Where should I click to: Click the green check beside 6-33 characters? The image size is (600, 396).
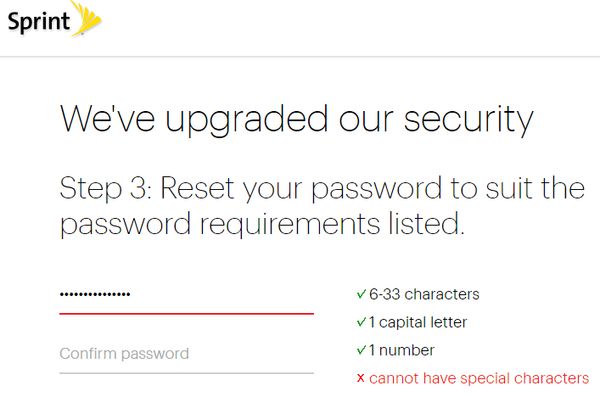pyautogui.click(x=361, y=294)
